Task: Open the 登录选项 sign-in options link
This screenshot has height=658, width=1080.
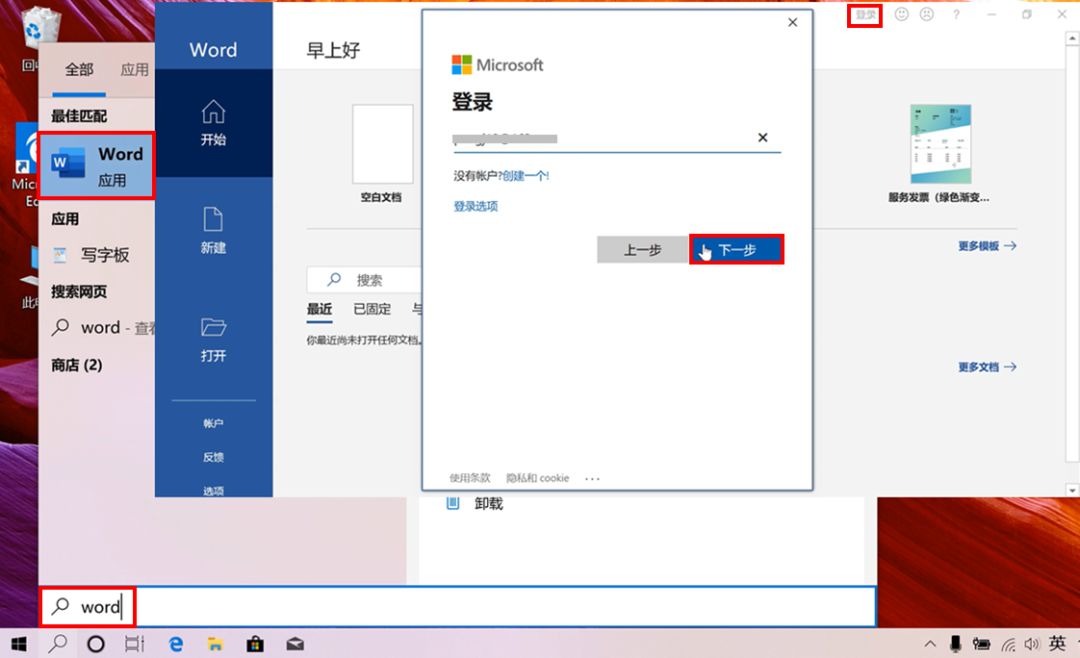Action: pyautogui.click(x=475, y=206)
